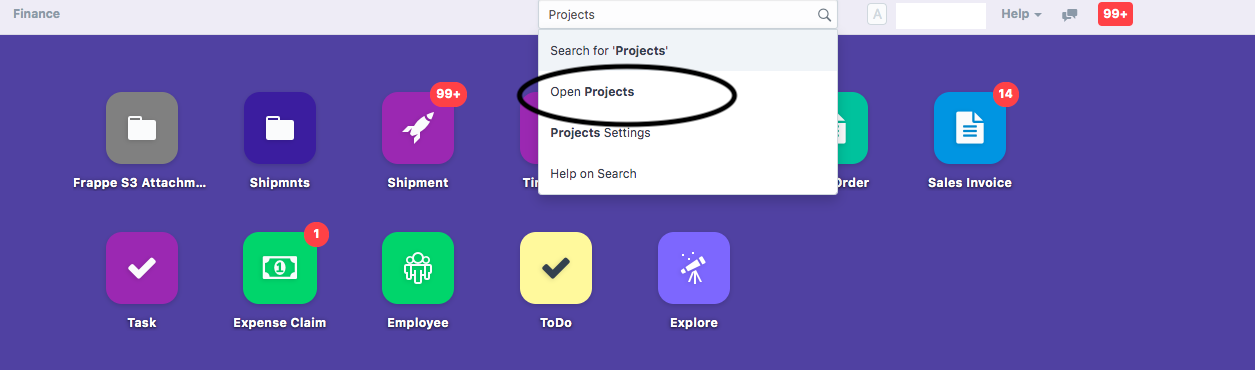Open the Frappe S3 Attachment icon
Viewport: 1255px width, 370px height.
click(x=142, y=128)
